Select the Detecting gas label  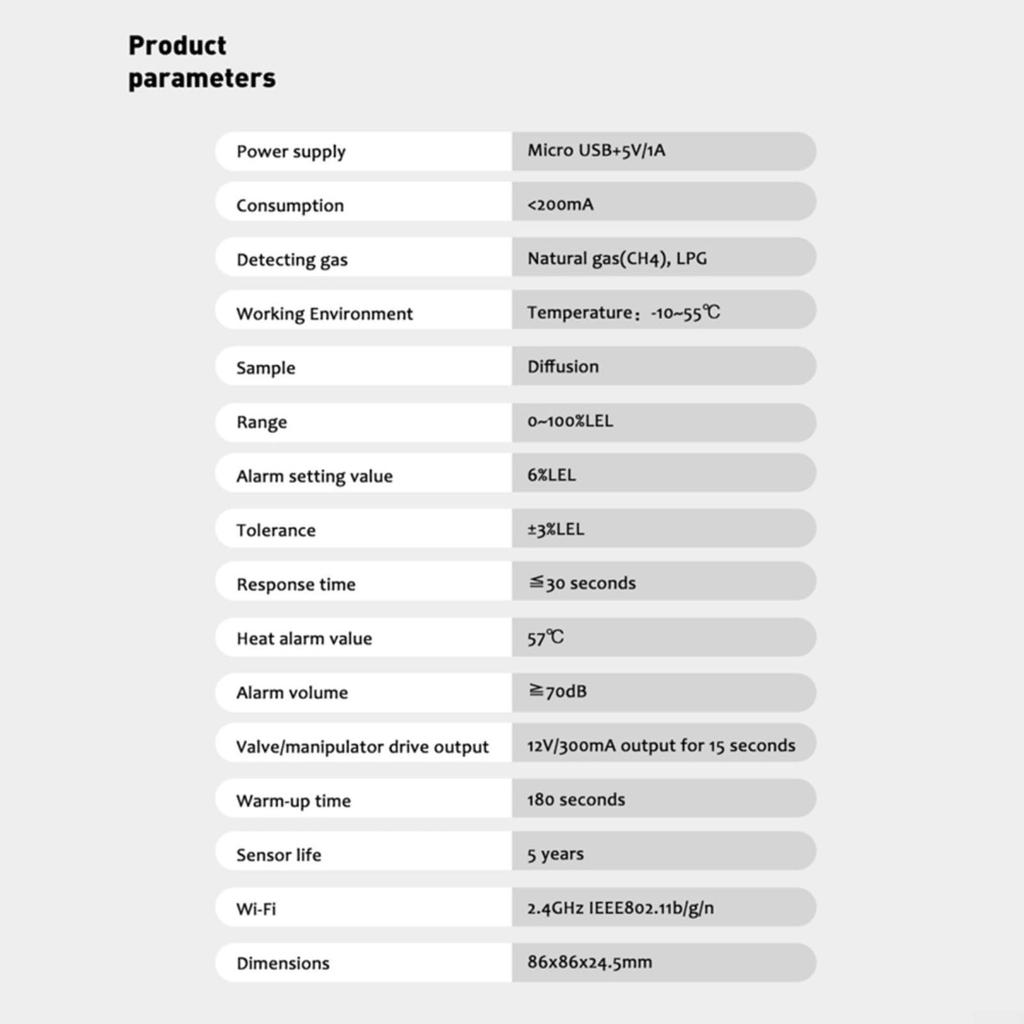(292, 260)
